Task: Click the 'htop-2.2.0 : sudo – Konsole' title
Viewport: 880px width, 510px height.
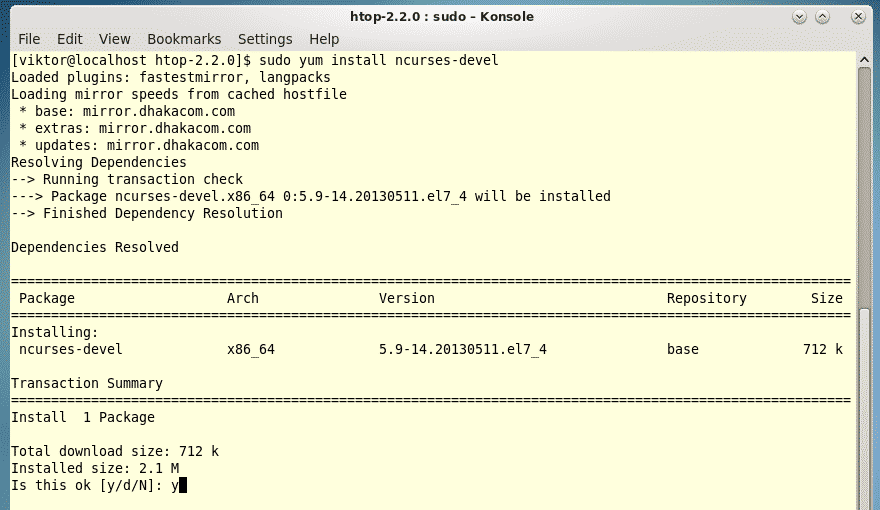Action: (442, 17)
